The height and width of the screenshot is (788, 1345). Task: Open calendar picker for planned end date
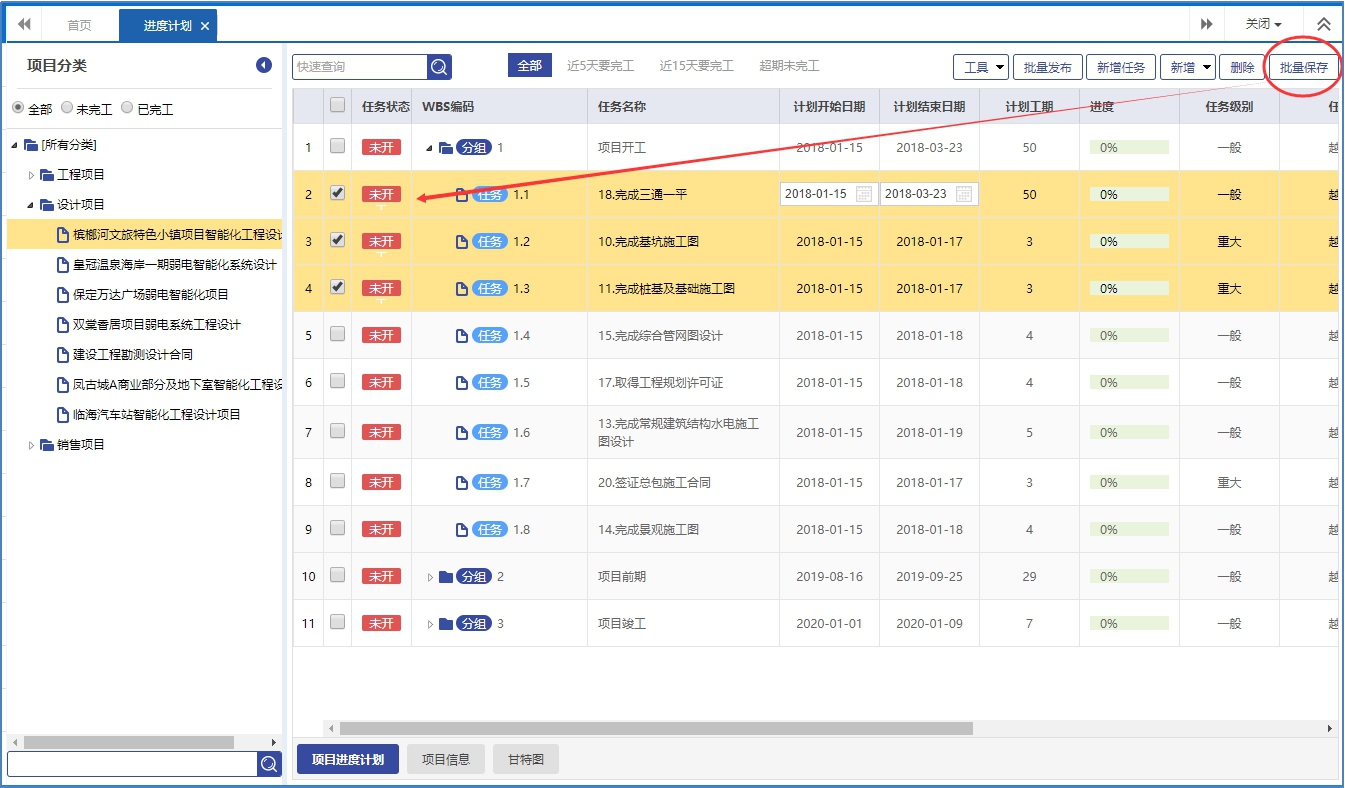pos(964,194)
